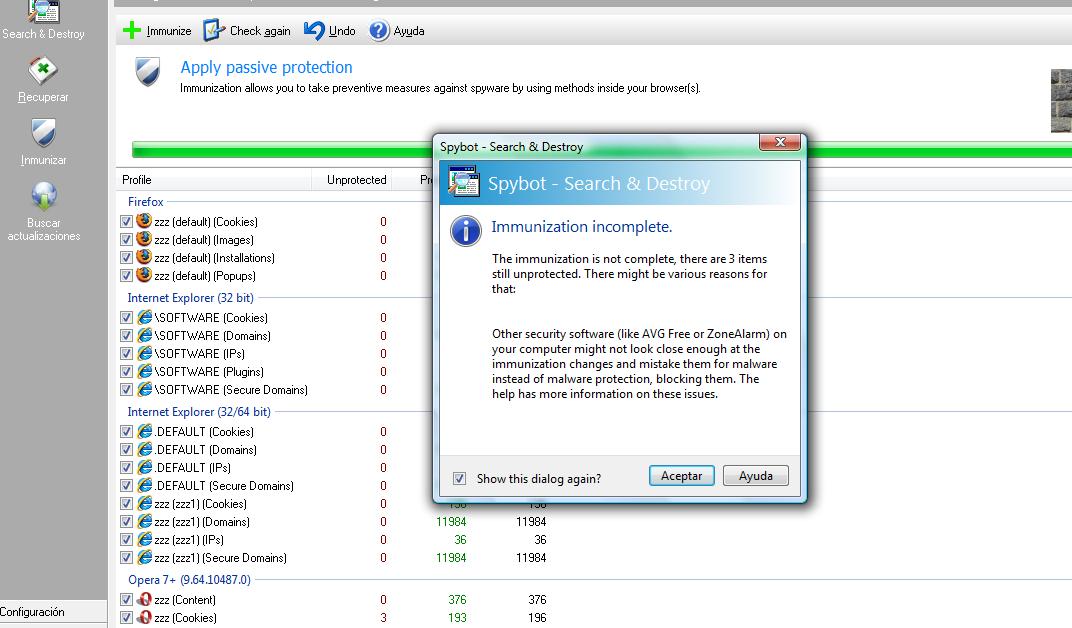Open the Recuperar recovery section

pyautogui.click(x=43, y=80)
